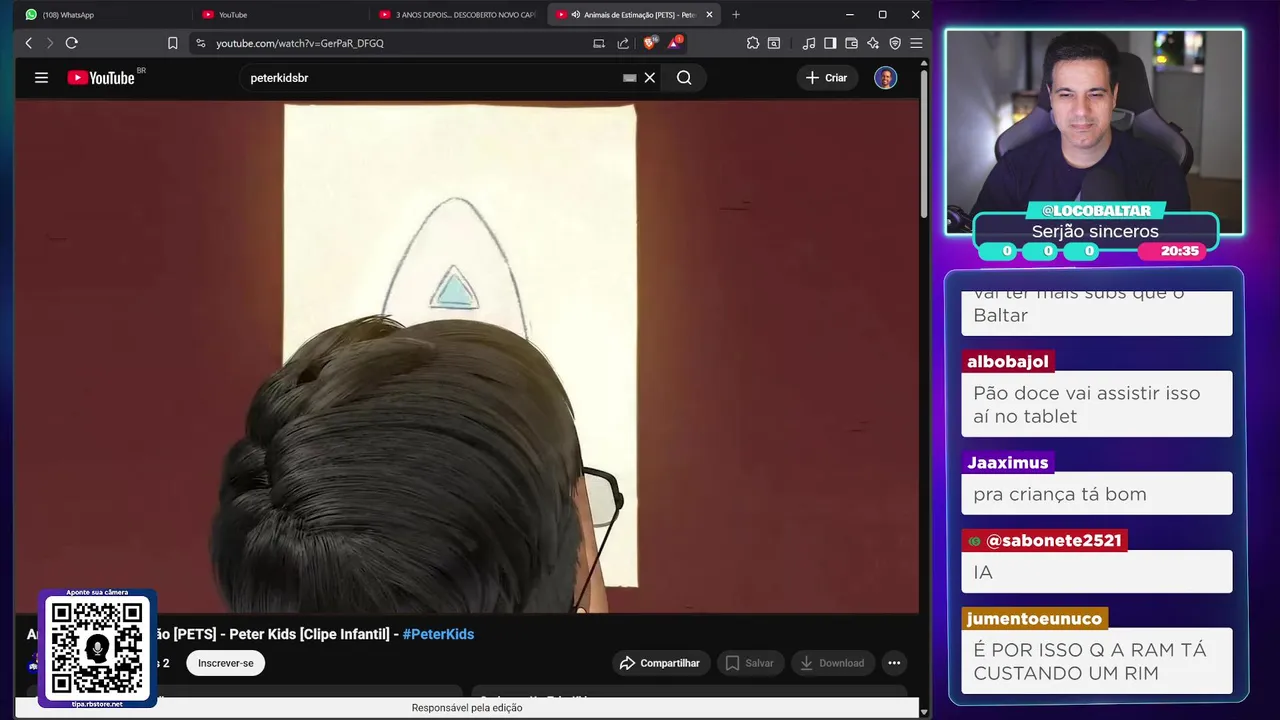Clear the search query text

pos(650,77)
